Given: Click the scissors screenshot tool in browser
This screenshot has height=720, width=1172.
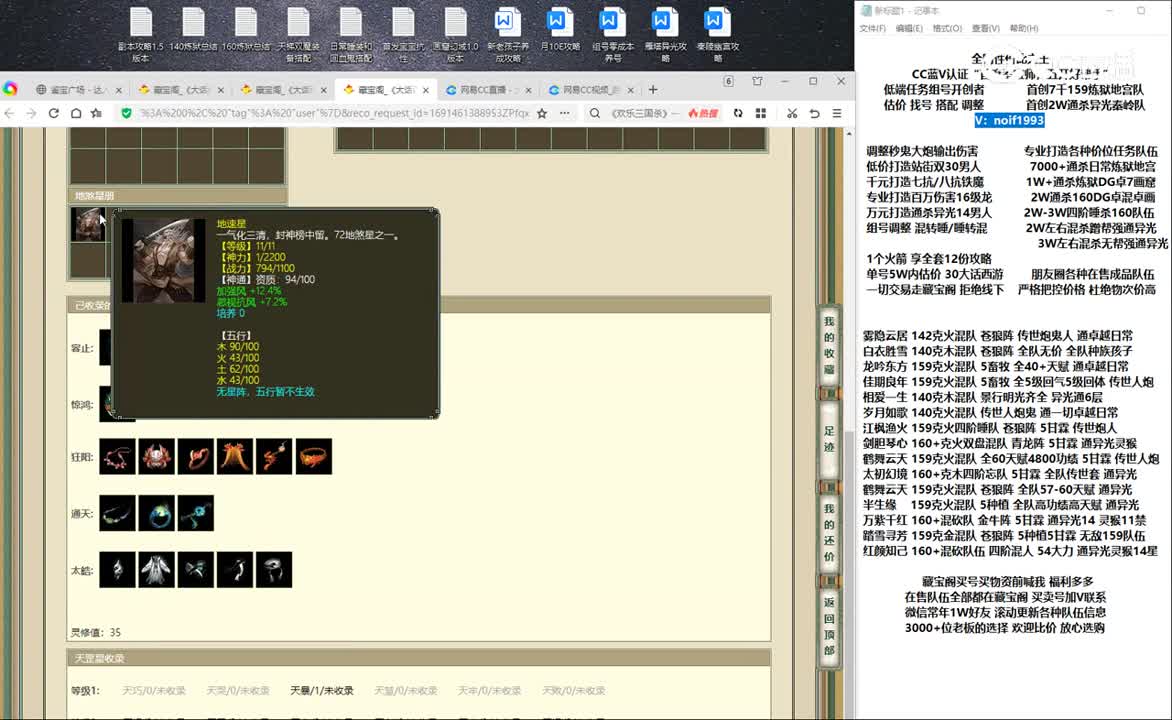Looking at the screenshot, I should point(792,114).
